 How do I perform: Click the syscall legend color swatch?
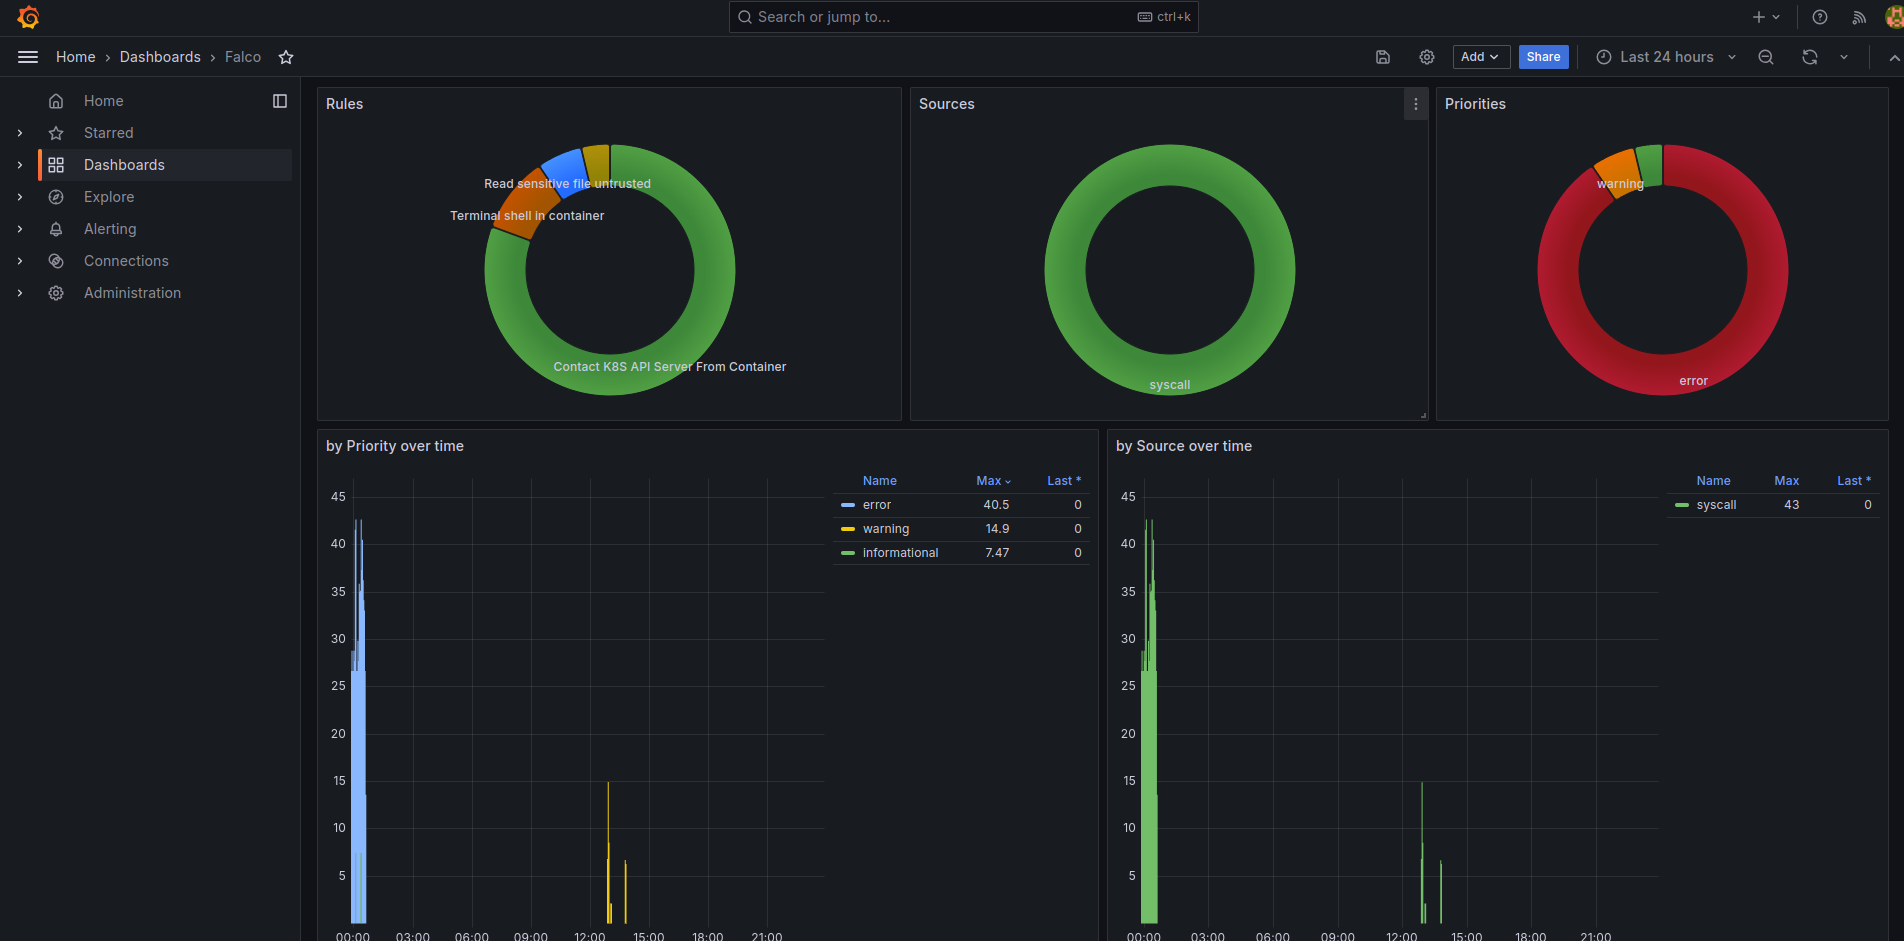tap(1682, 505)
